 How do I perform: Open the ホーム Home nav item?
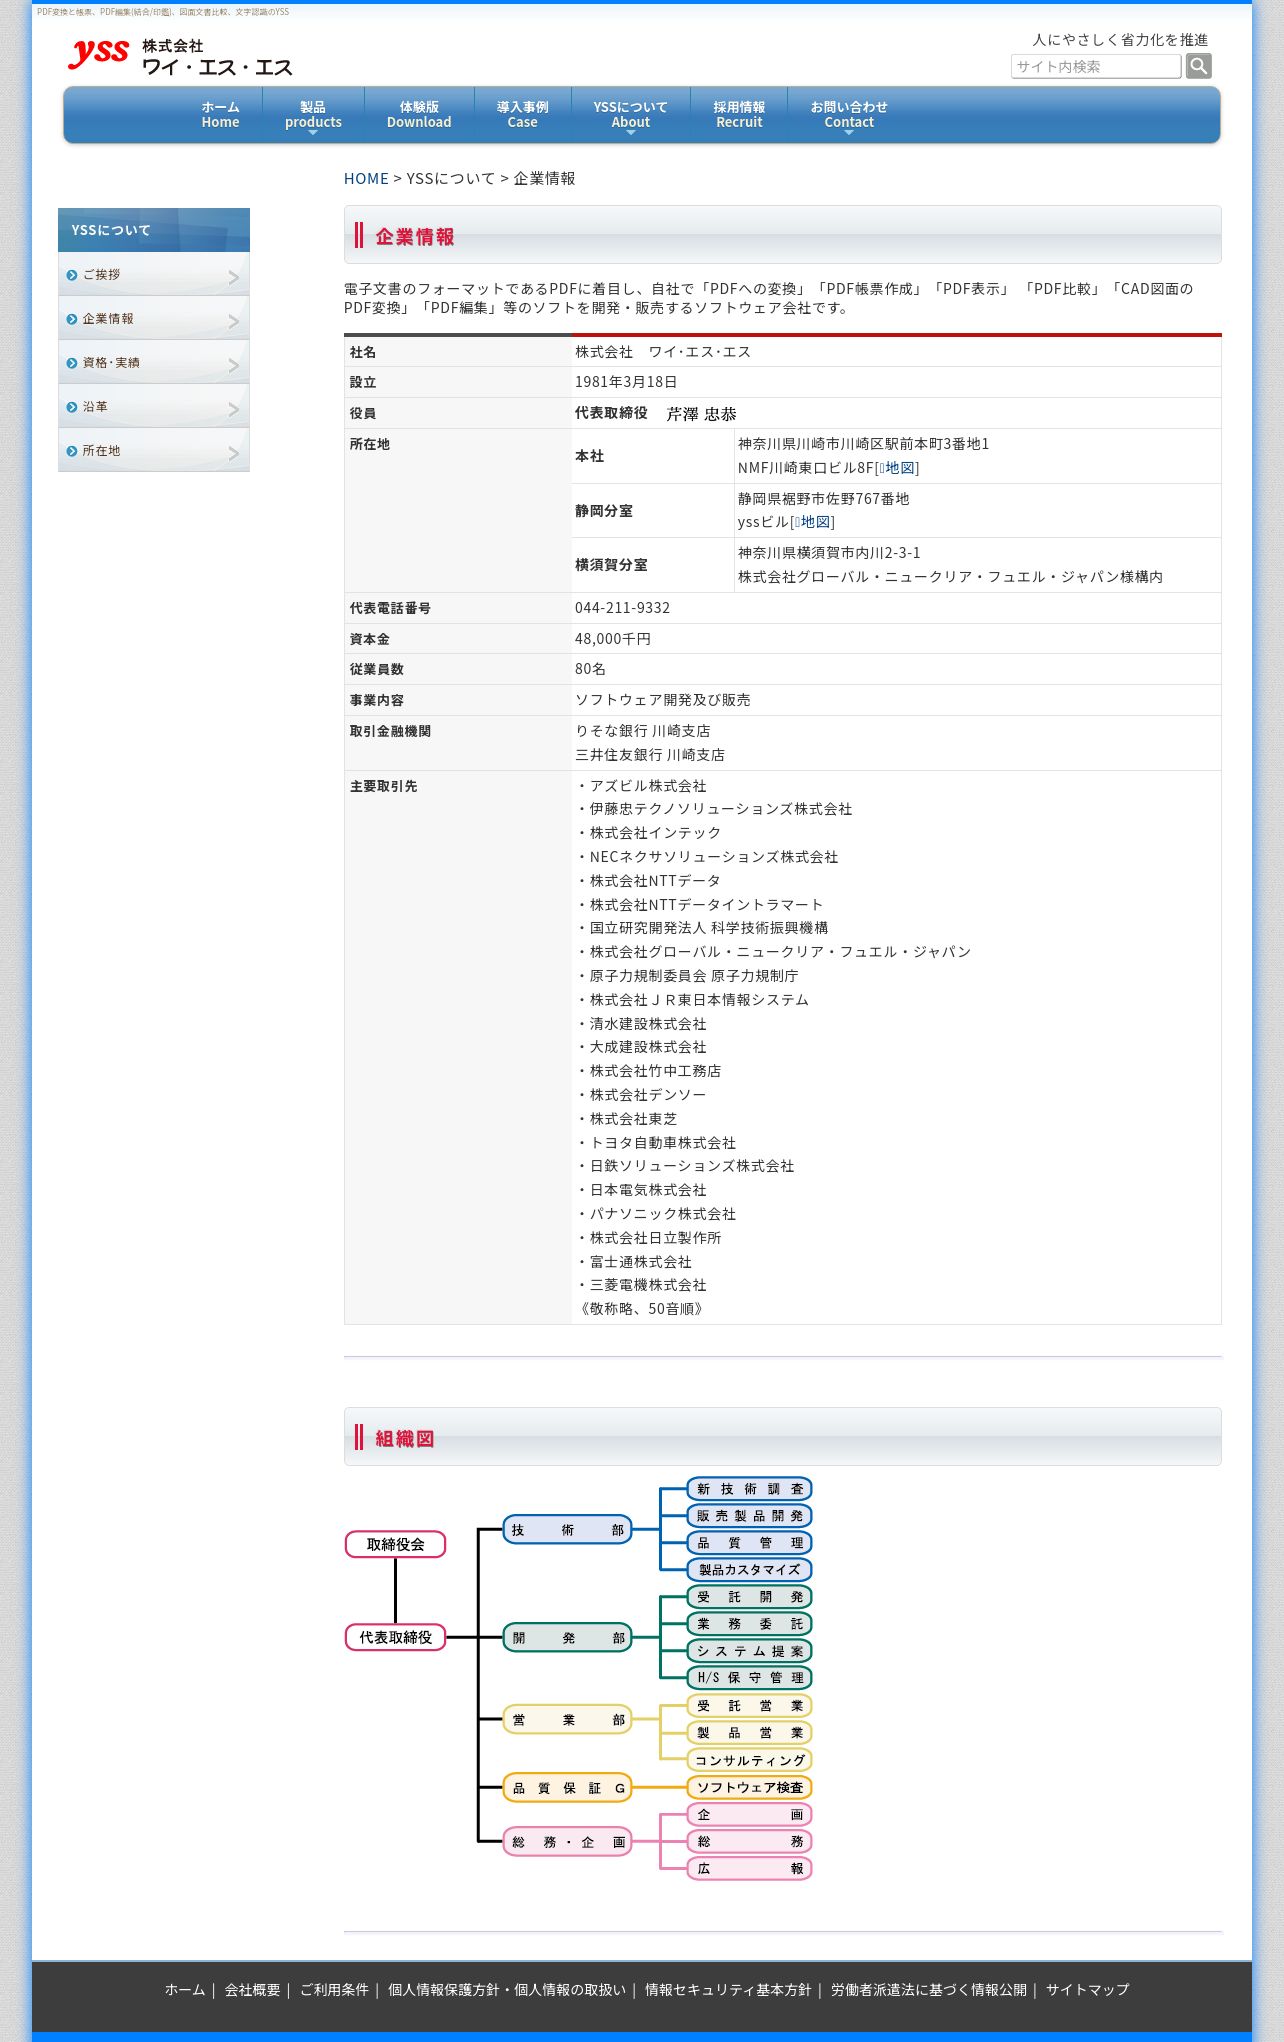220,114
